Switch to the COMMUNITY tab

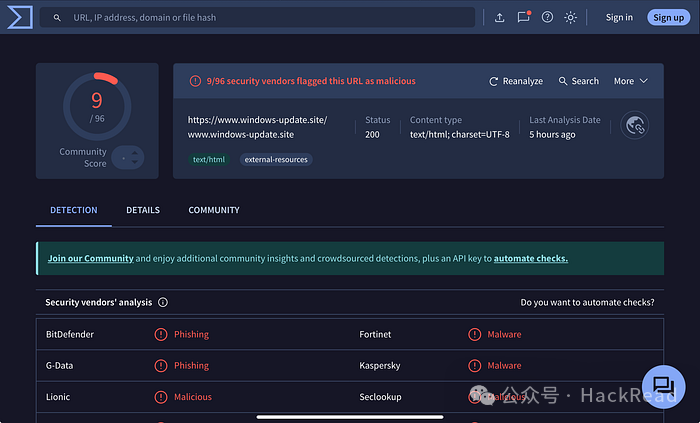pyautogui.click(x=214, y=210)
